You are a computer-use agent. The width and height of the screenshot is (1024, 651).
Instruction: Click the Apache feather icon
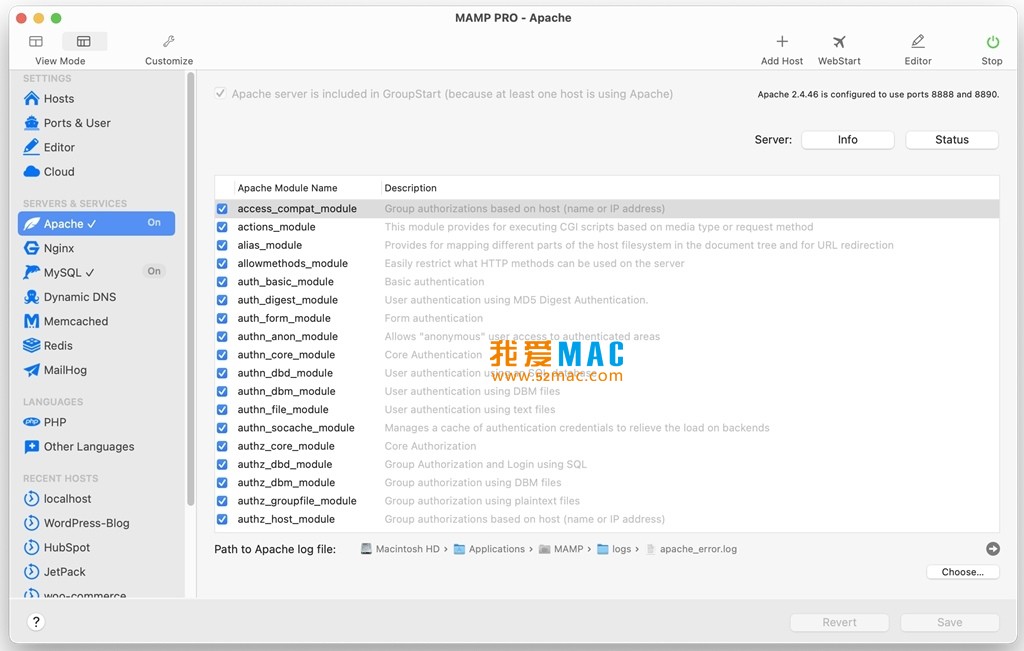point(31,224)
